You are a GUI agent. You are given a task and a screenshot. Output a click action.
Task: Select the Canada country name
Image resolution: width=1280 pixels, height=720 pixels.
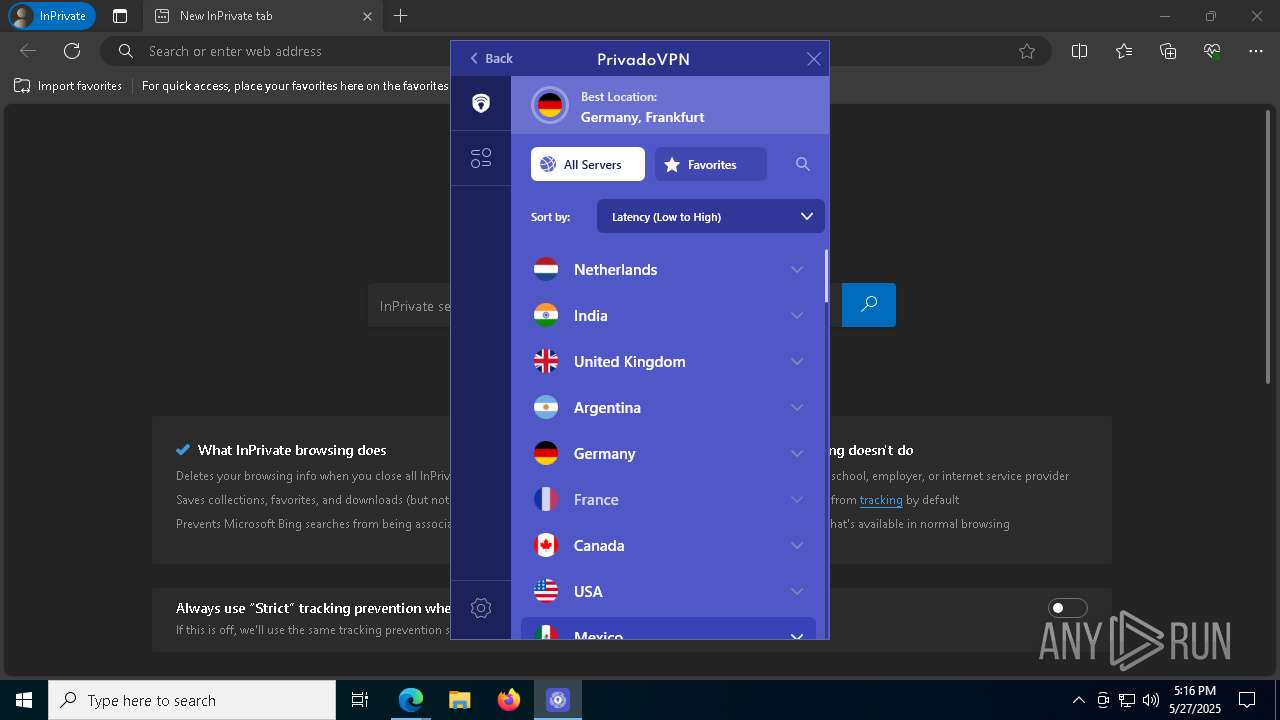pos(599,545)
